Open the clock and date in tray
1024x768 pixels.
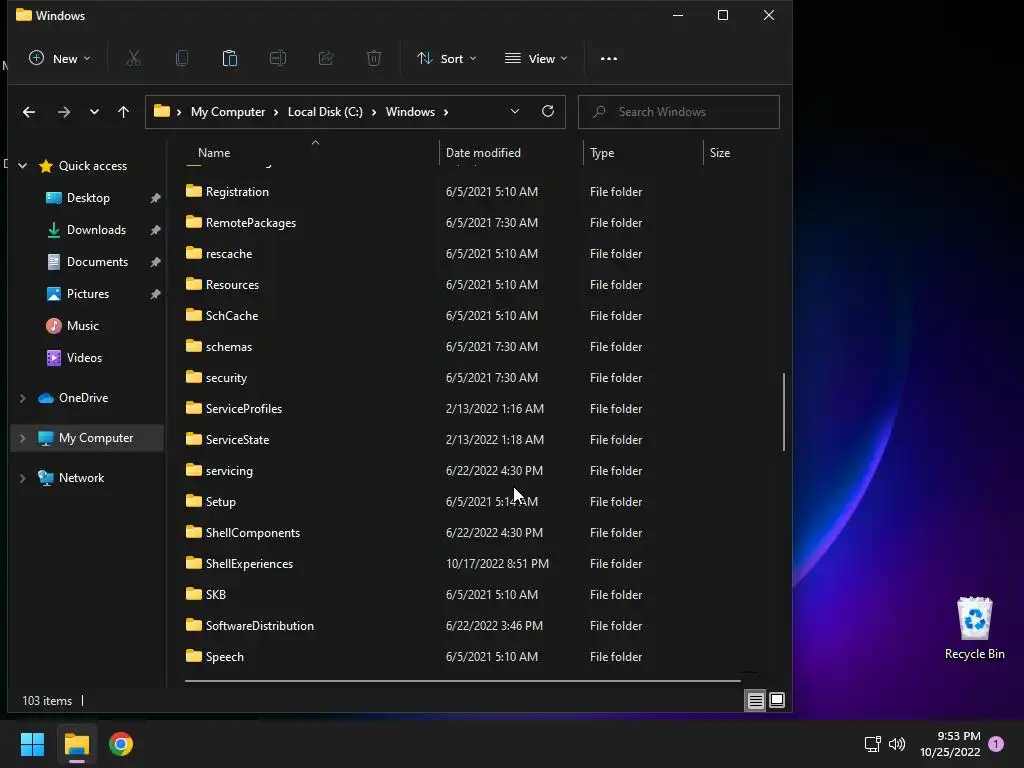(950, 744)
